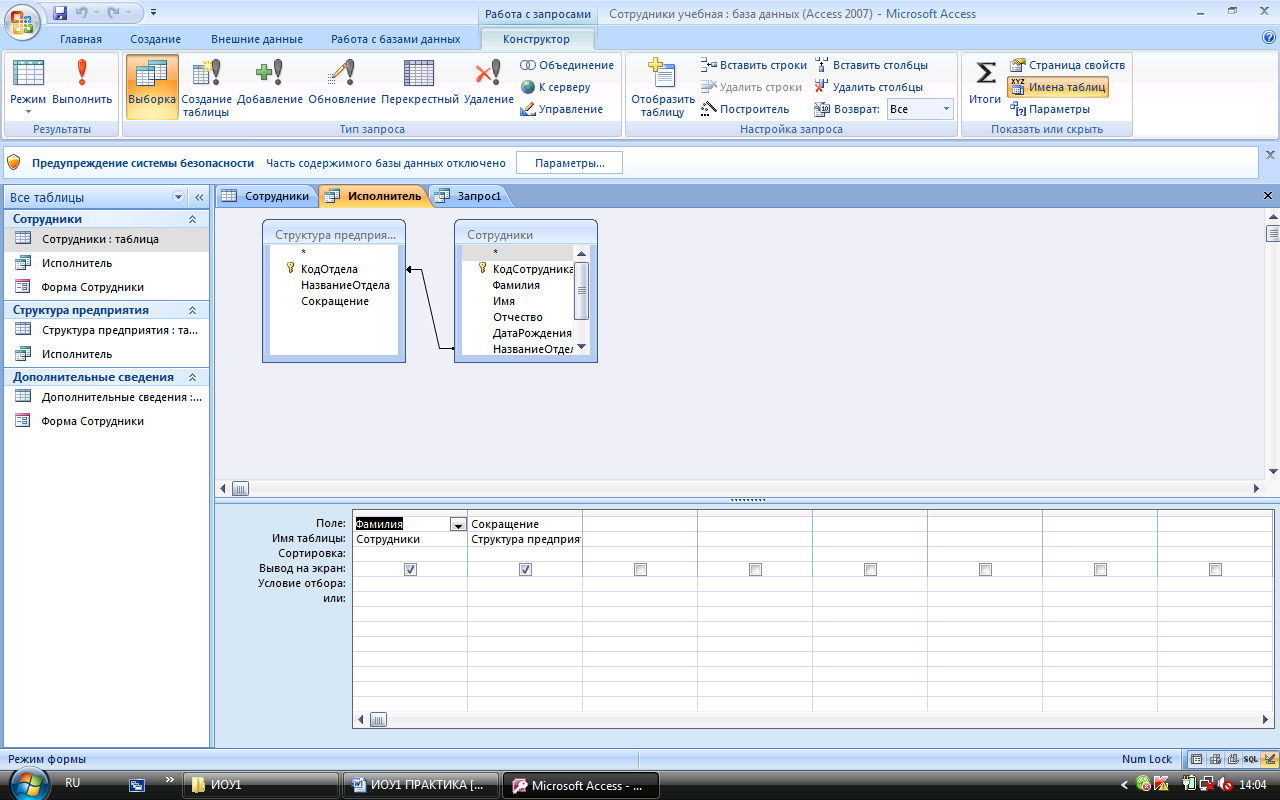
Task: Open the Построитель expression builder
Action: [745, 109]
